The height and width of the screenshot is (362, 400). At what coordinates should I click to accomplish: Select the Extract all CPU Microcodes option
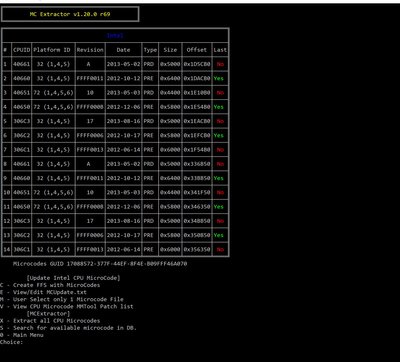[50, 321]
